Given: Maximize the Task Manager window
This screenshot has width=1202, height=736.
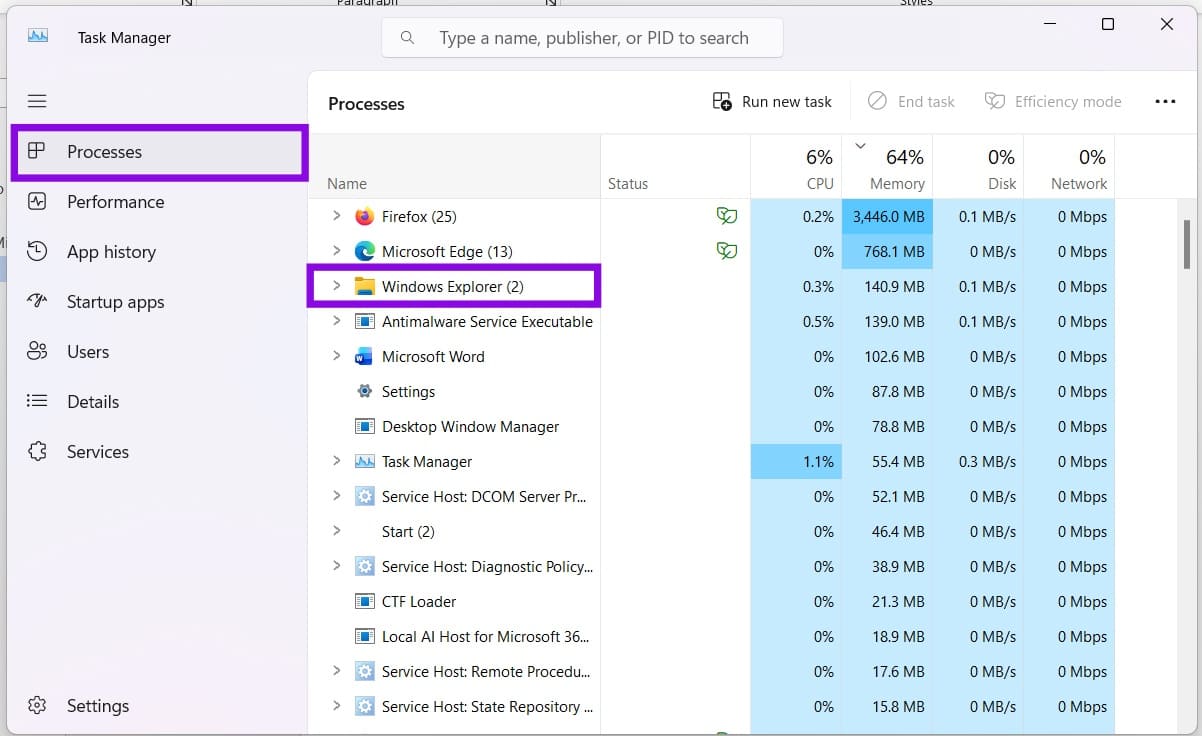Looking at the screenshot, I should click(x=1108, y=24).
